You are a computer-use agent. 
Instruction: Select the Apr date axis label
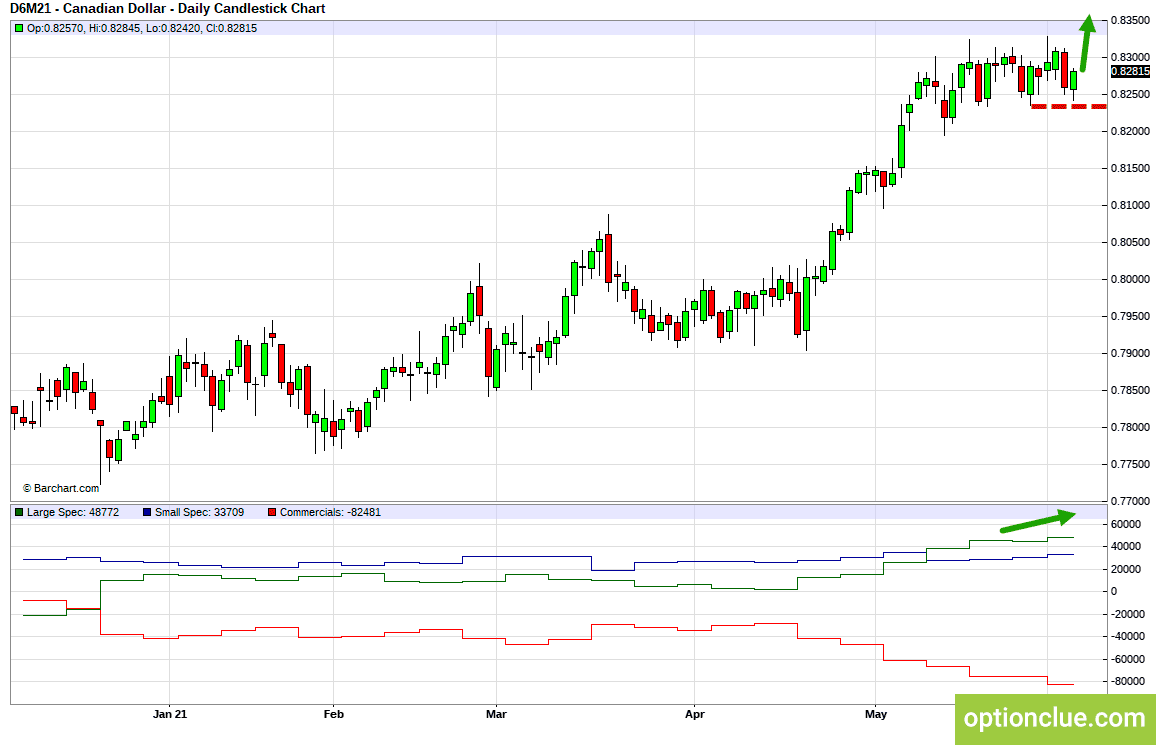tap(694, 714)
